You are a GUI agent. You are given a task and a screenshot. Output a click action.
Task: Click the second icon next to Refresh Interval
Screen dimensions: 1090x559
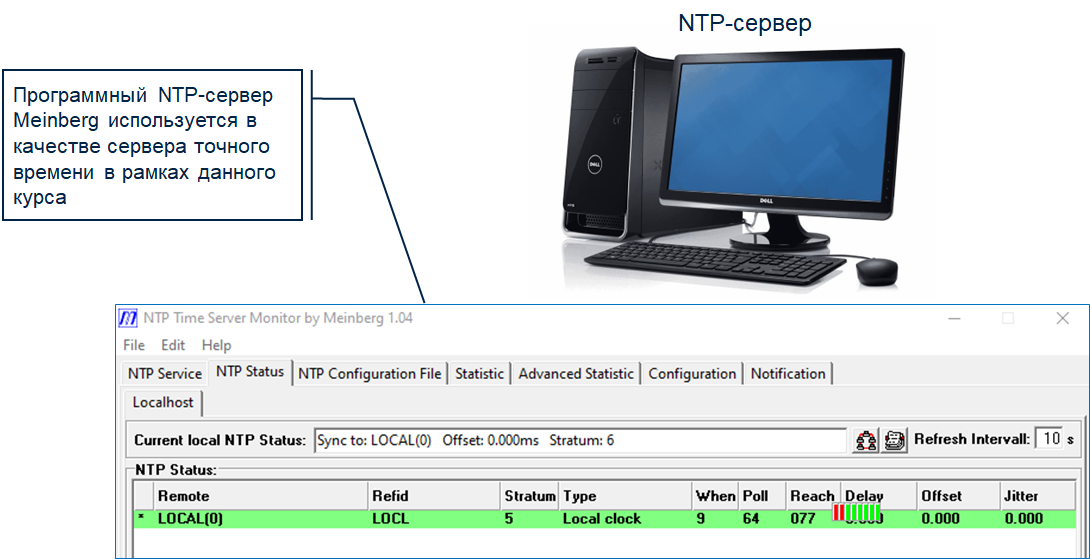pyautogui.click(x=895, y=440)
